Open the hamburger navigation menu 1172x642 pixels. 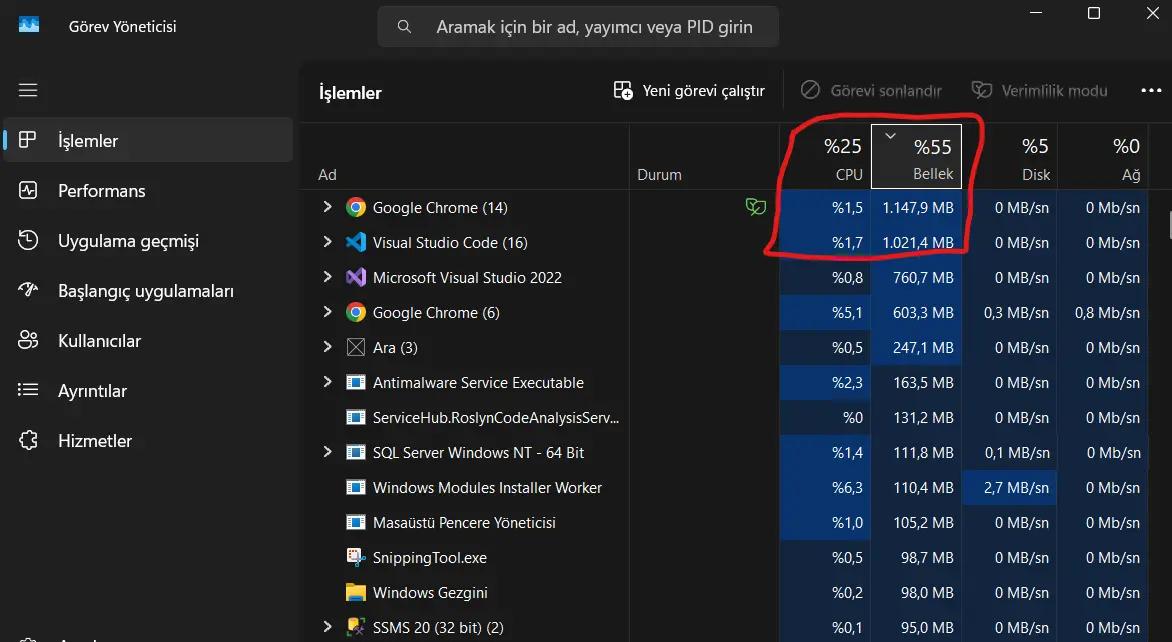click(28, 90)
